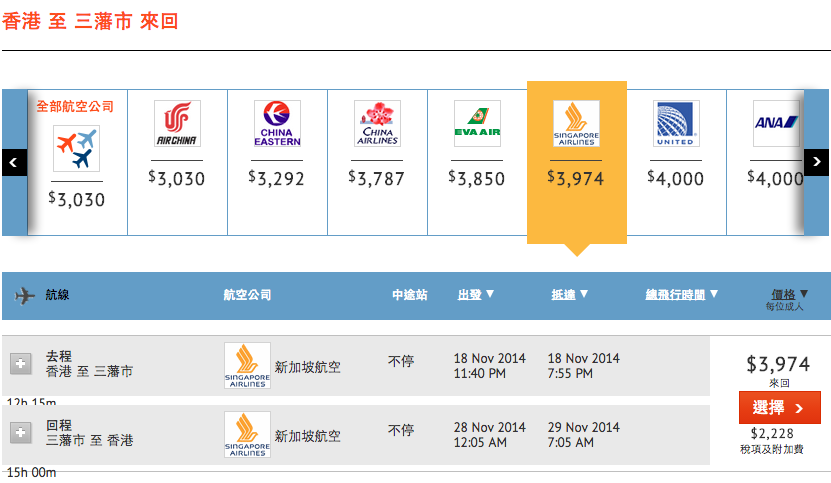Show previous airlines with left arrow
This screenshot has width=831, height=483.
[x=14, y=162]
